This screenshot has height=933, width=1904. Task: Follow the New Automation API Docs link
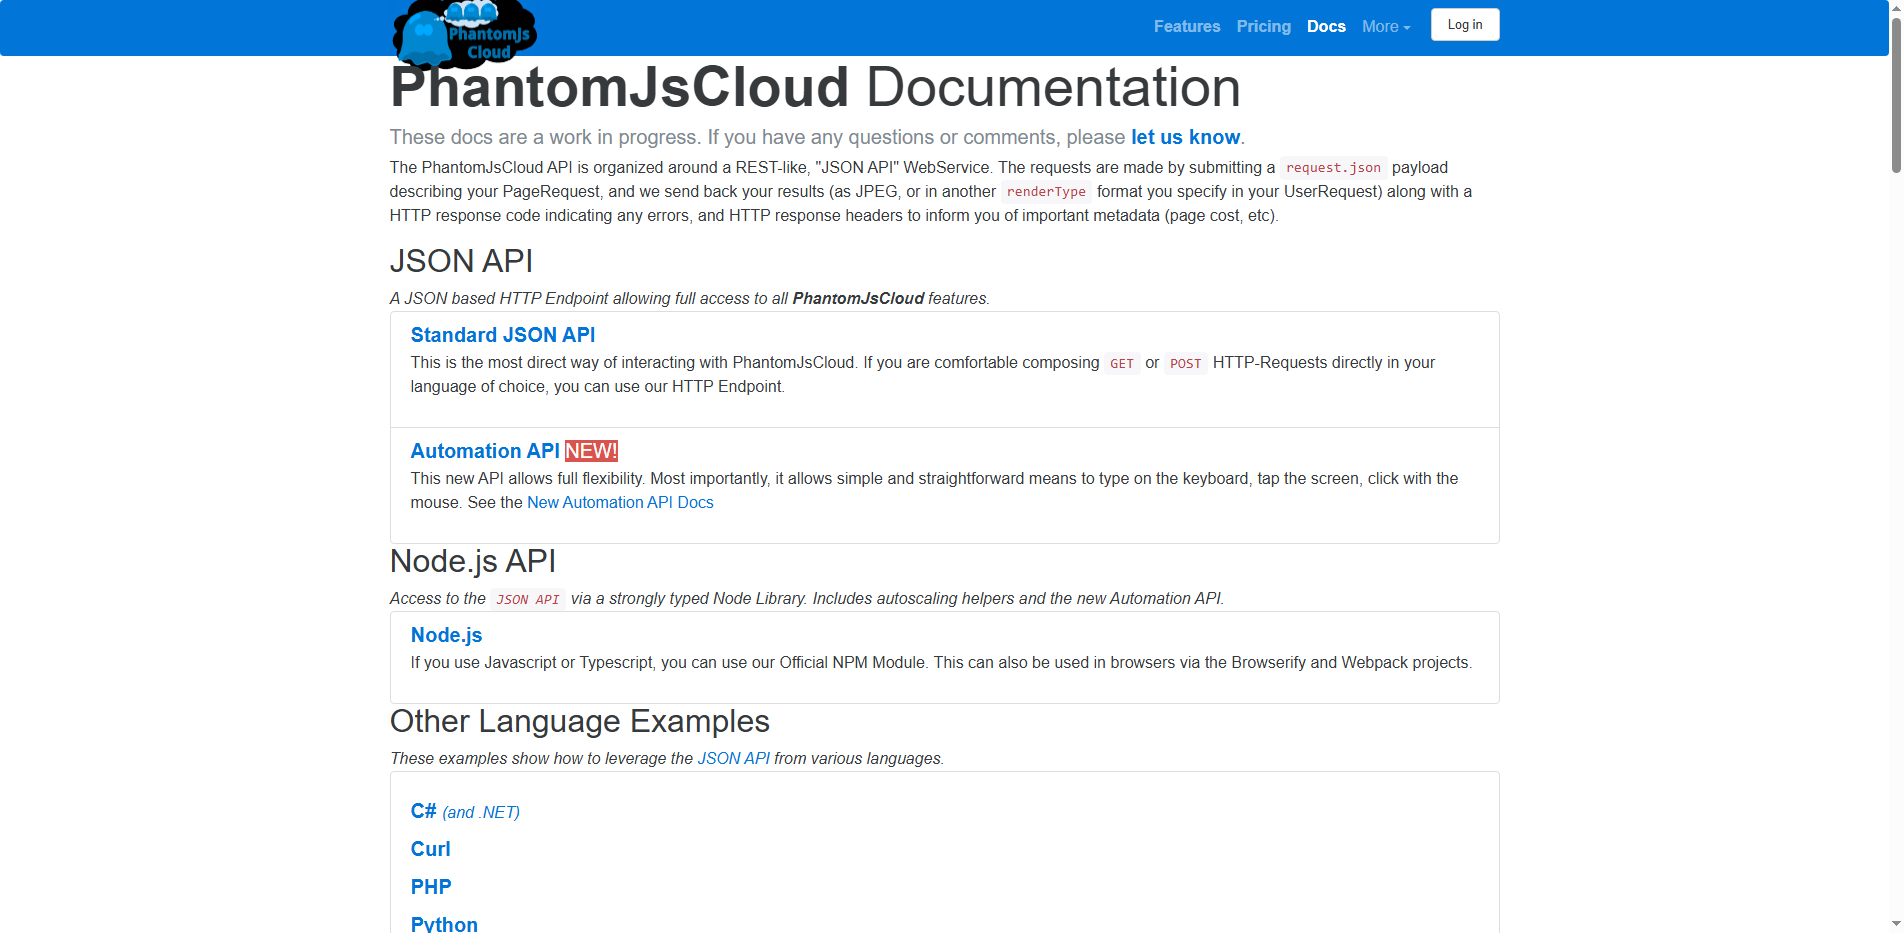[x=620, y=502]
